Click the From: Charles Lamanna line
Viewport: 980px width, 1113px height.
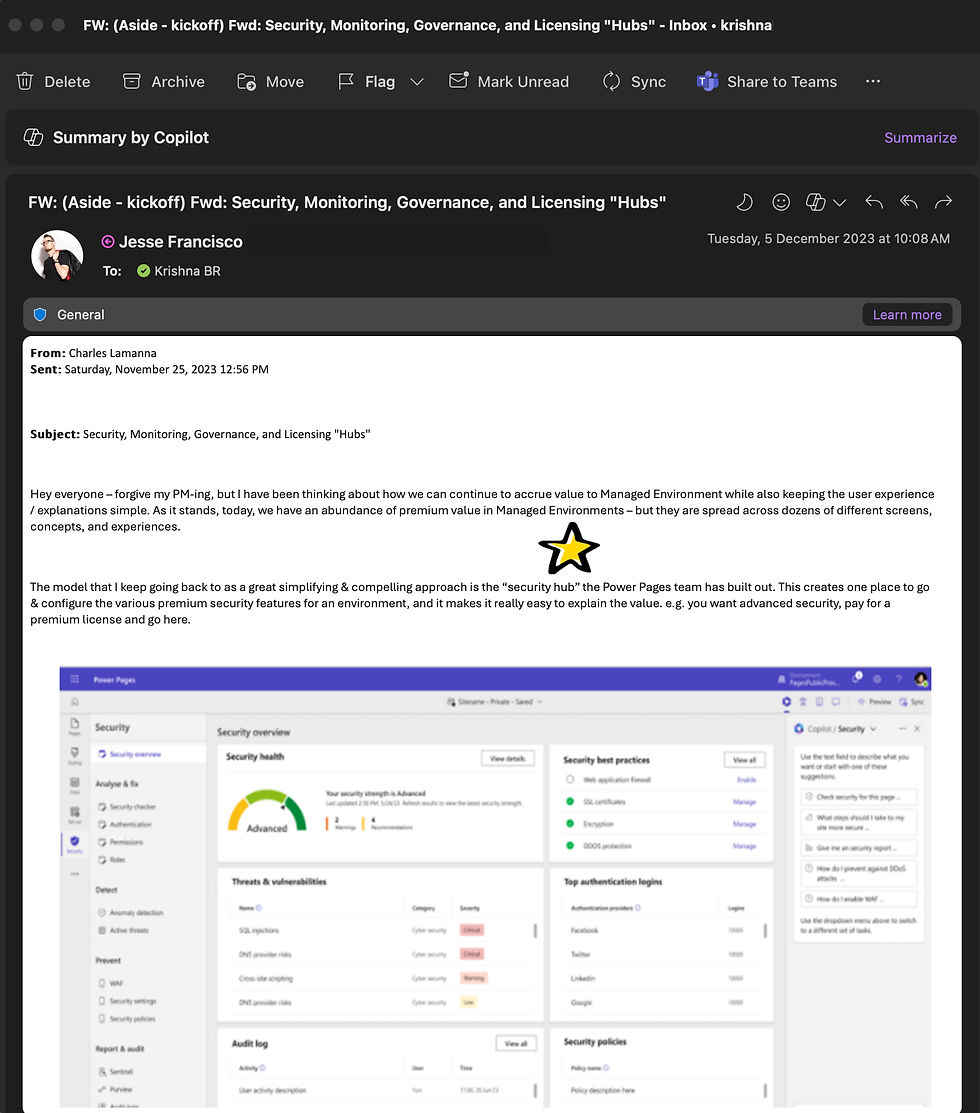(94, 353)
